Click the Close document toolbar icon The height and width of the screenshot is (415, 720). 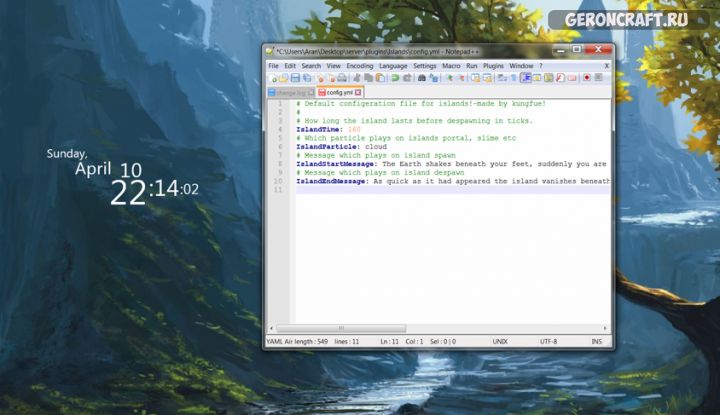[x=320, y=78]
